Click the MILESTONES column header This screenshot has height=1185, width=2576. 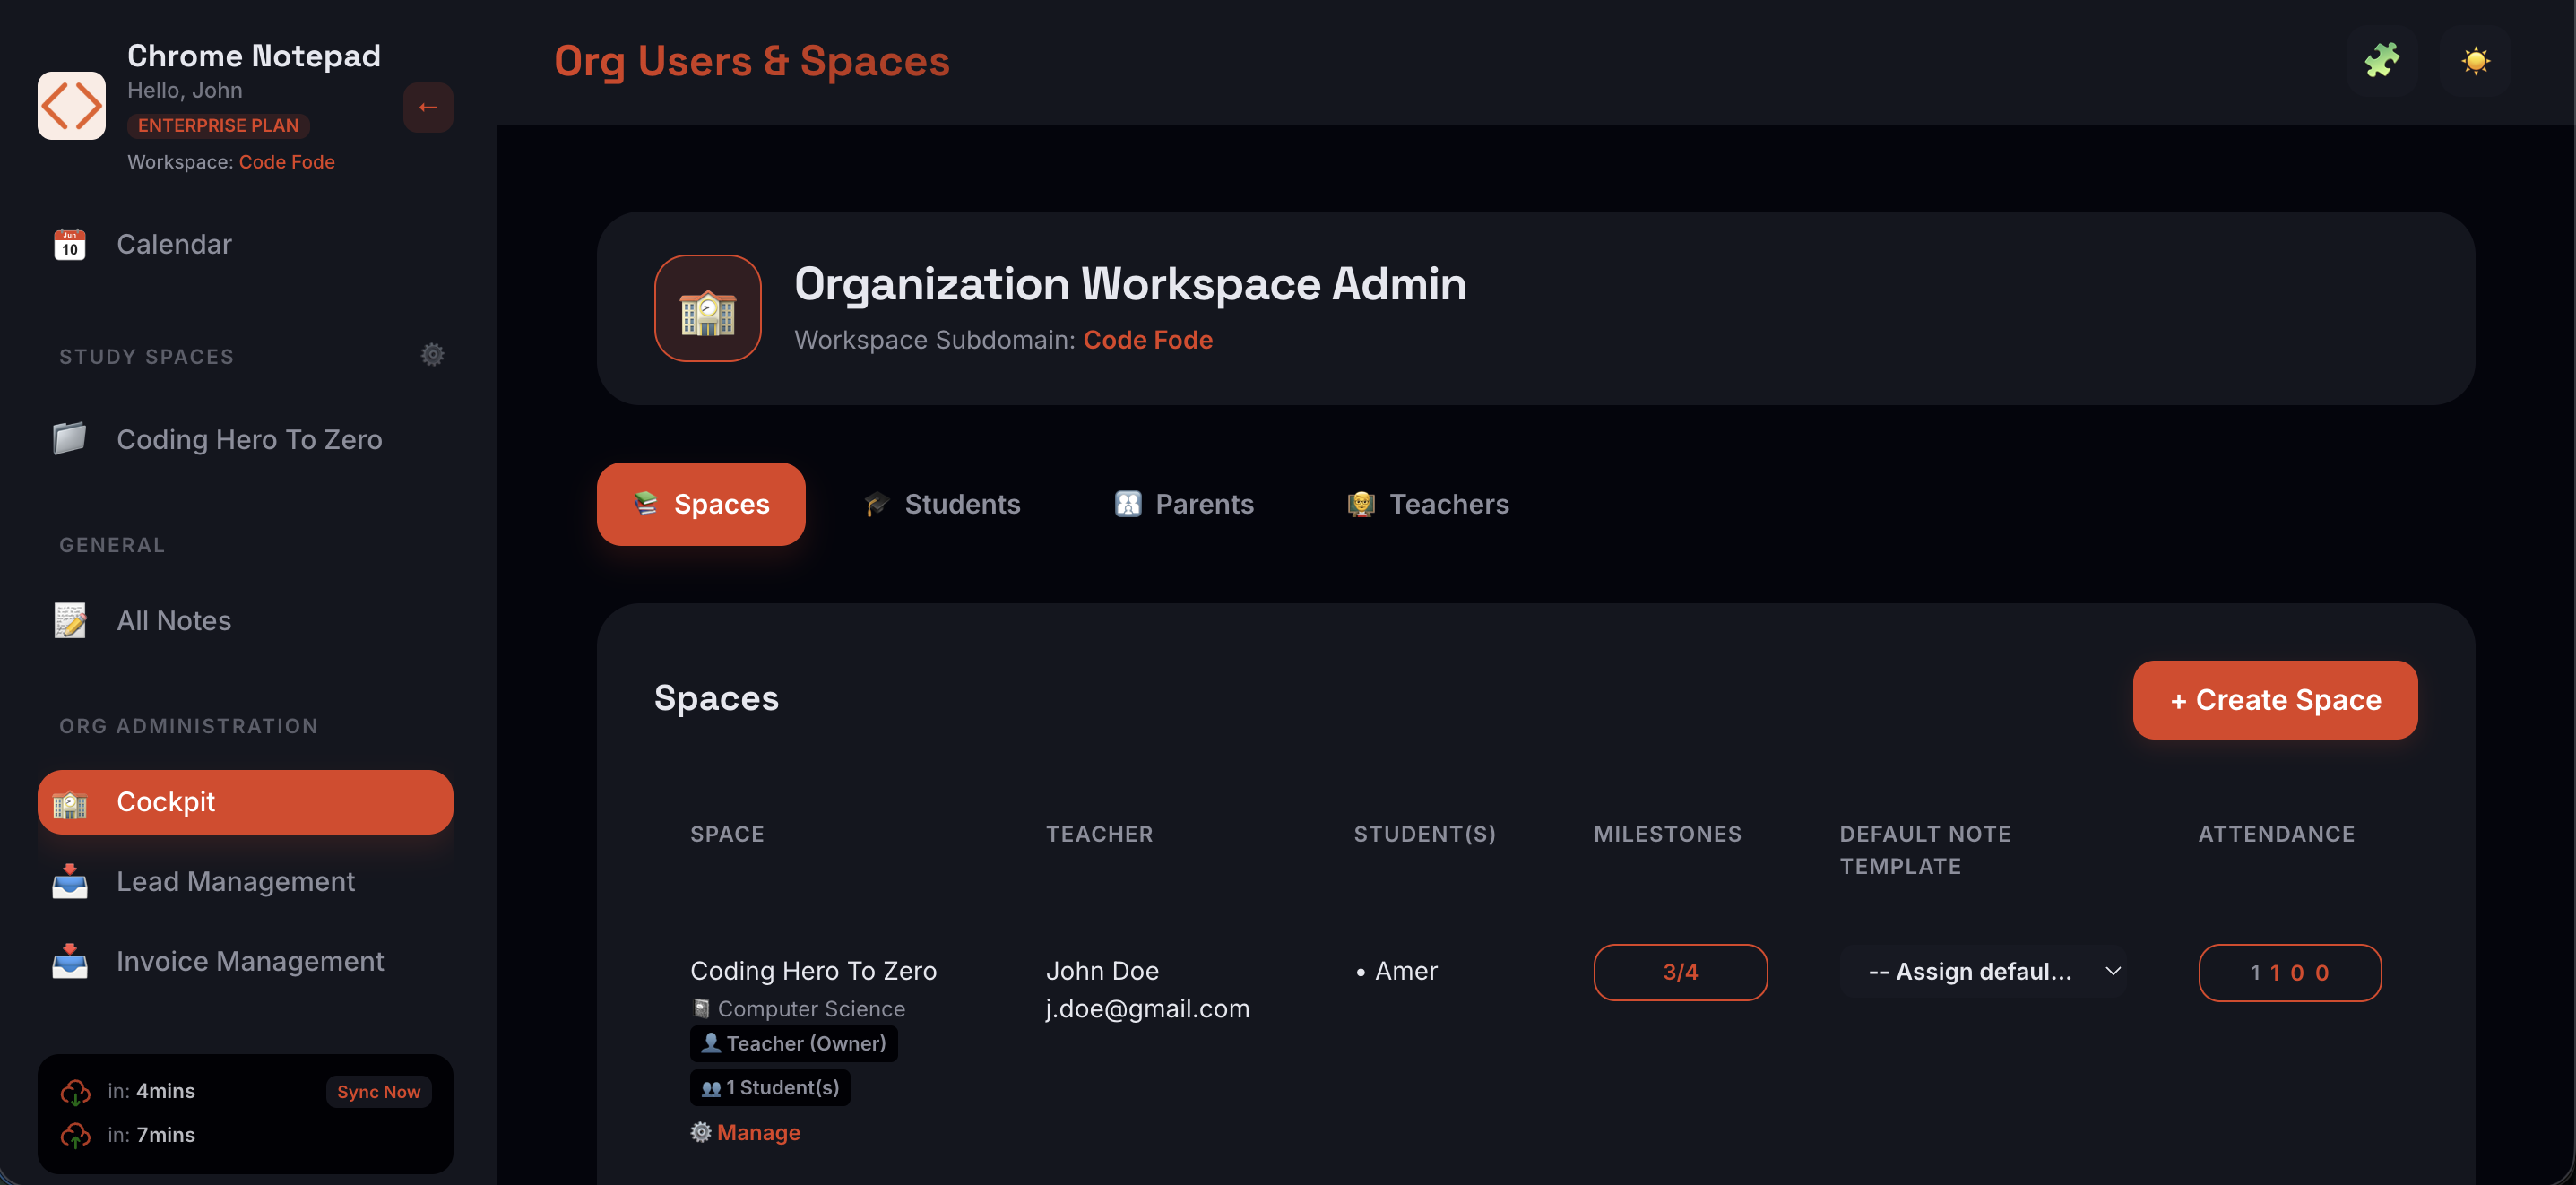click(1667, 834)
